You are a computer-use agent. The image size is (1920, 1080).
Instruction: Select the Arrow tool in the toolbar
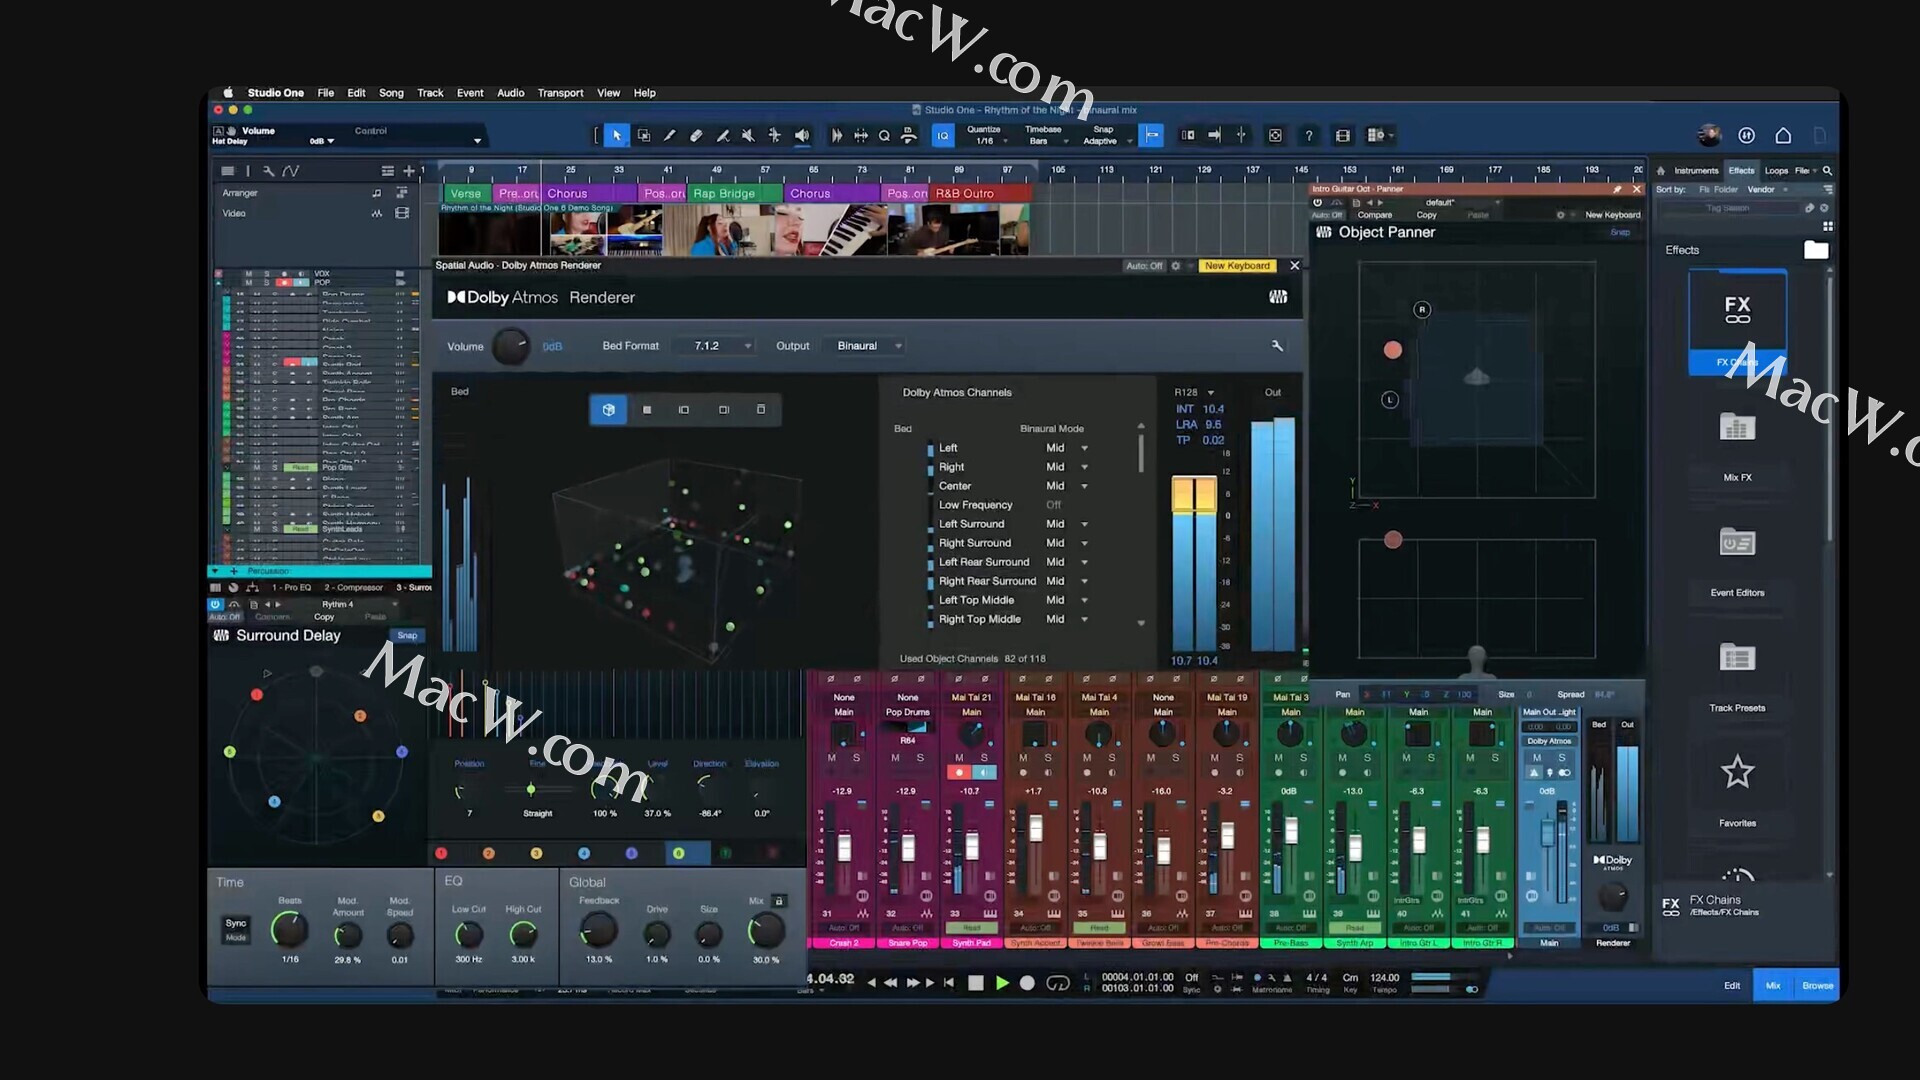tap(617, 136)
